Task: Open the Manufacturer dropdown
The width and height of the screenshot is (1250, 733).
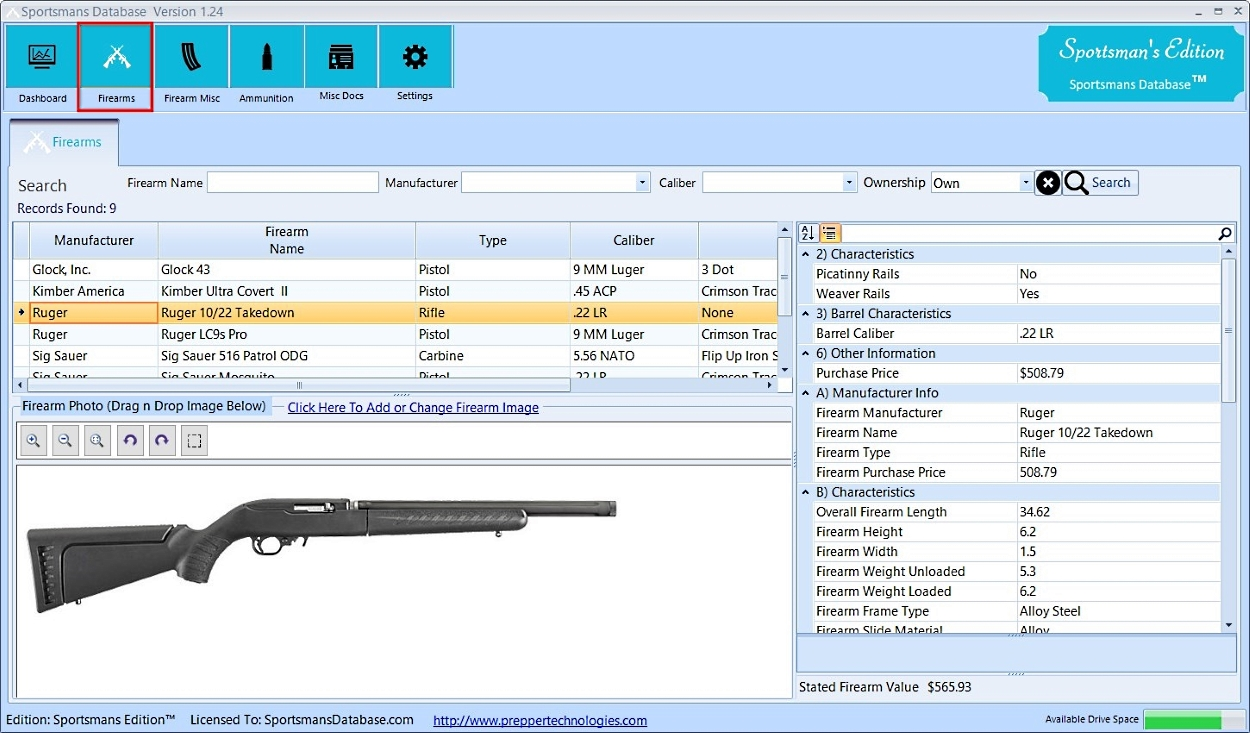Action: (643, 183)
